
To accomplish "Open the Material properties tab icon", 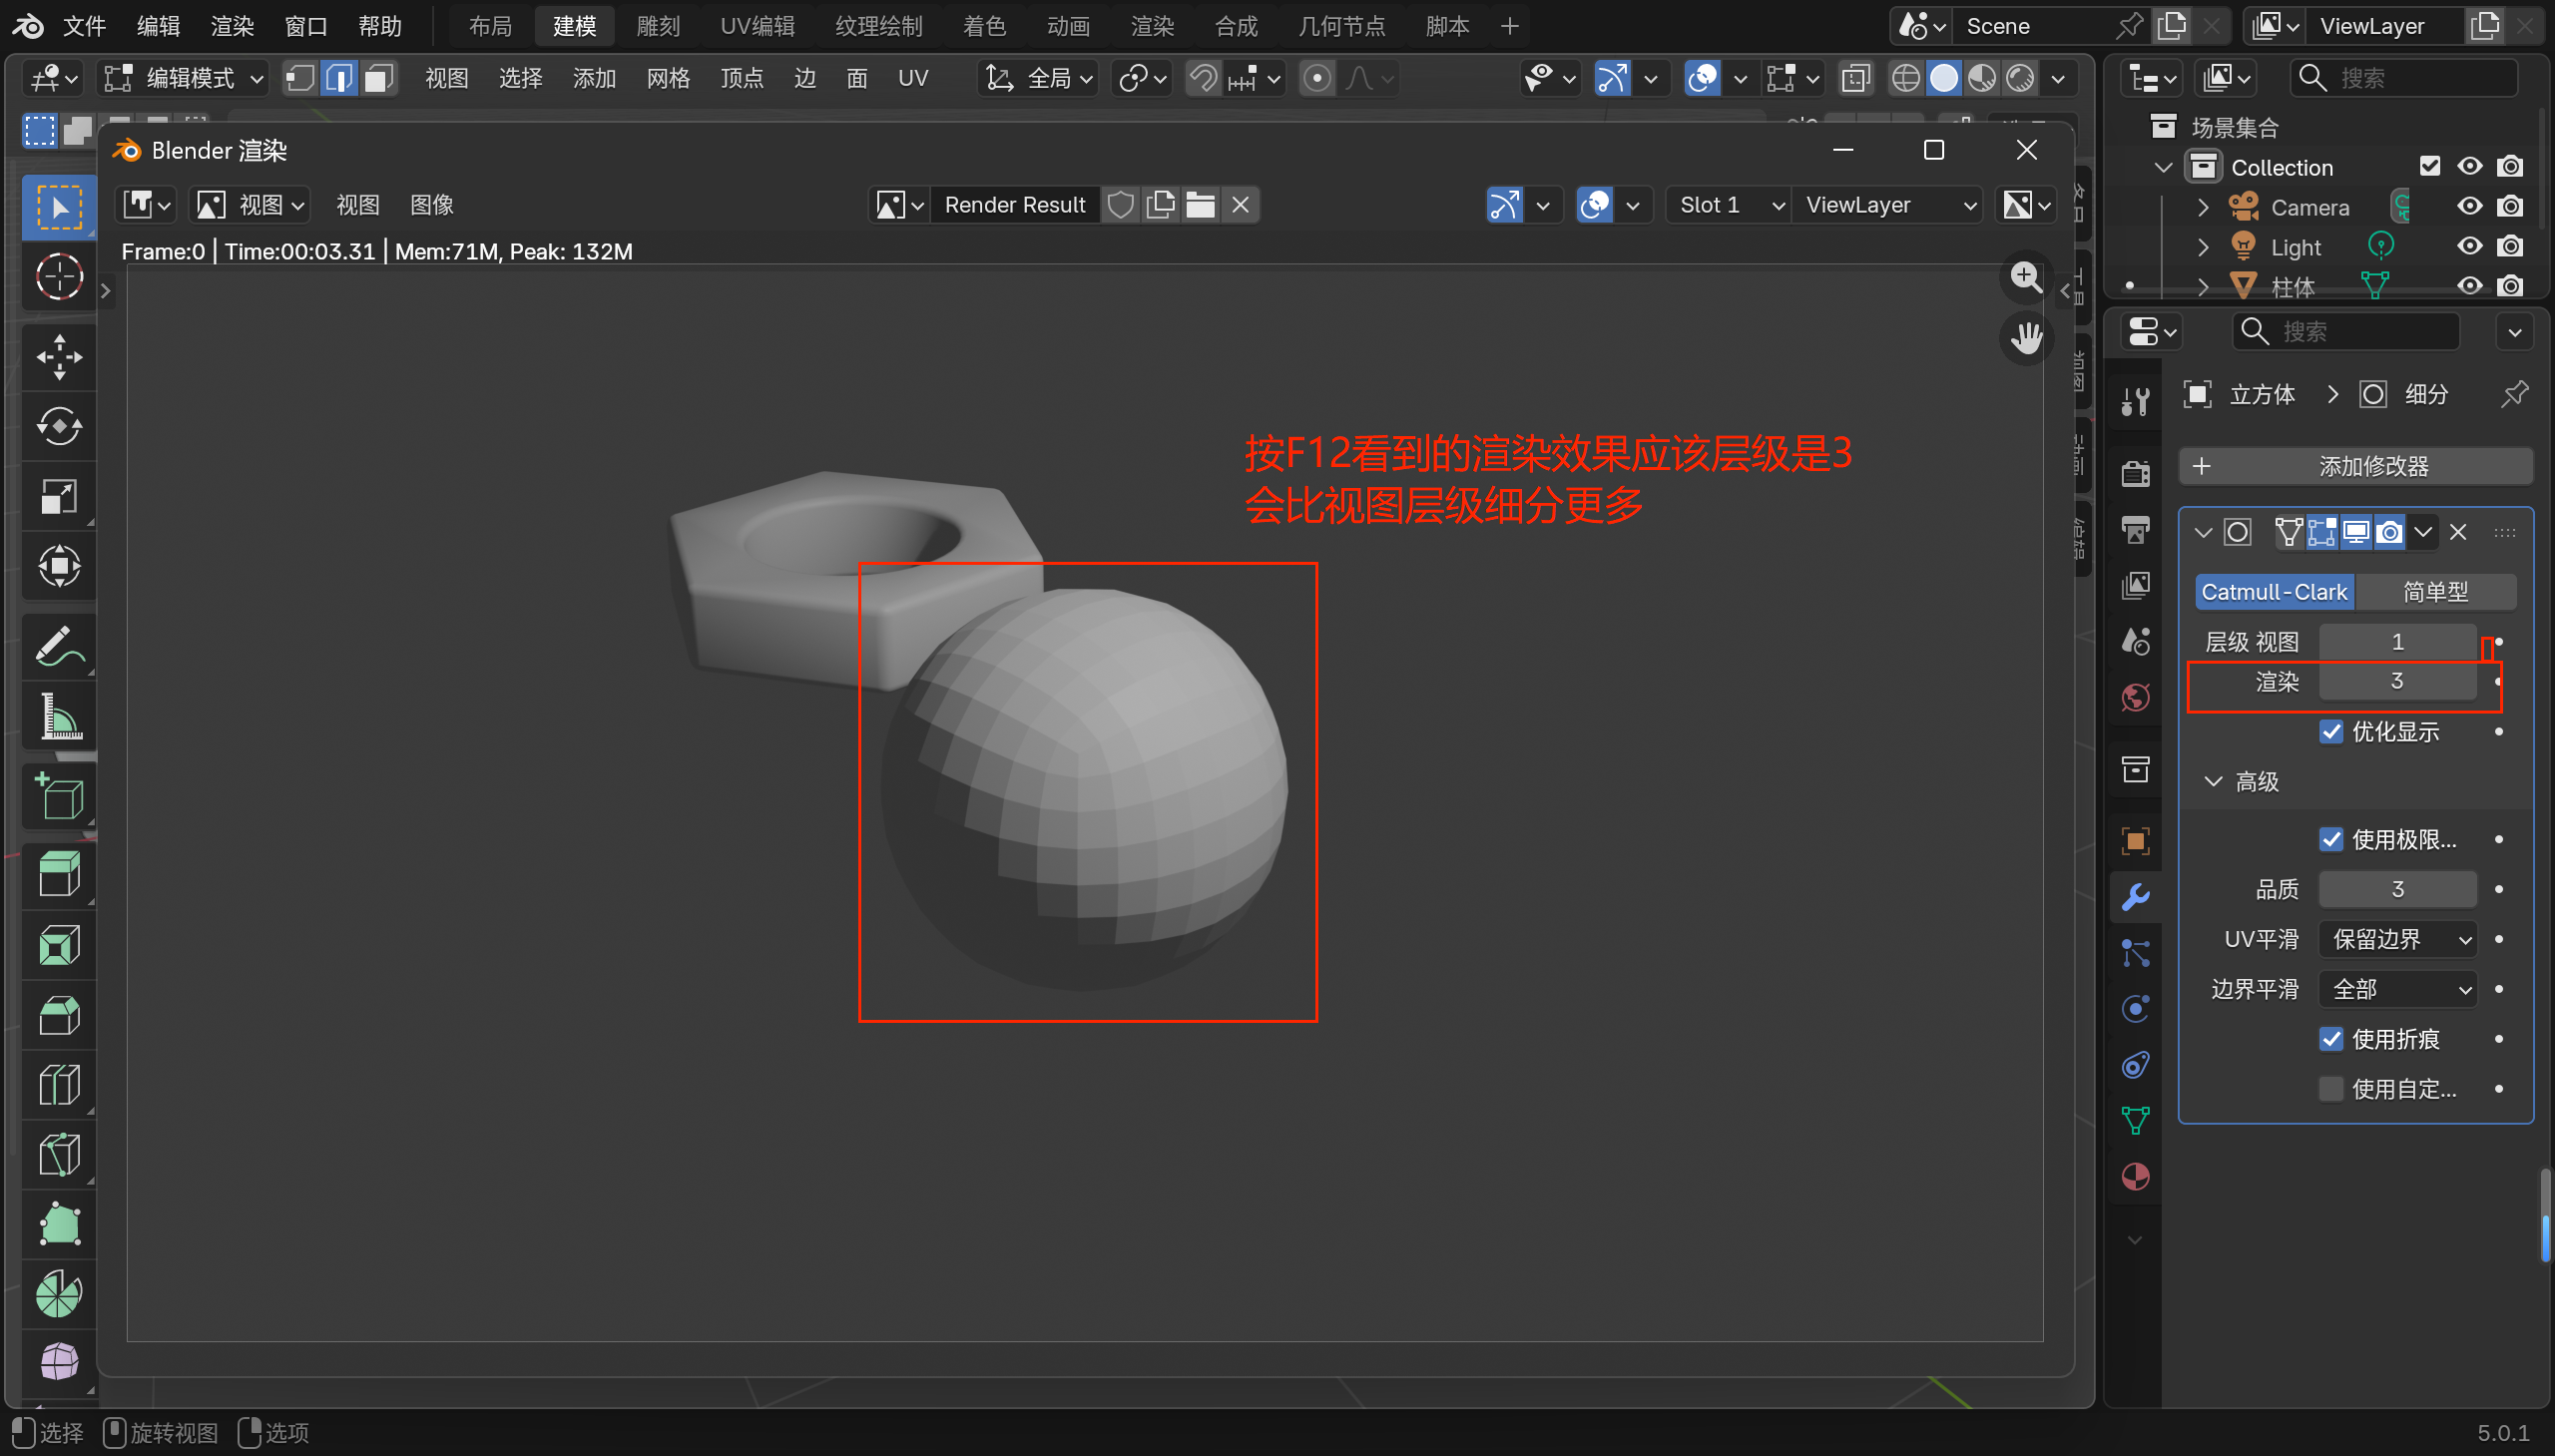I will [x=2135, y=1177].
